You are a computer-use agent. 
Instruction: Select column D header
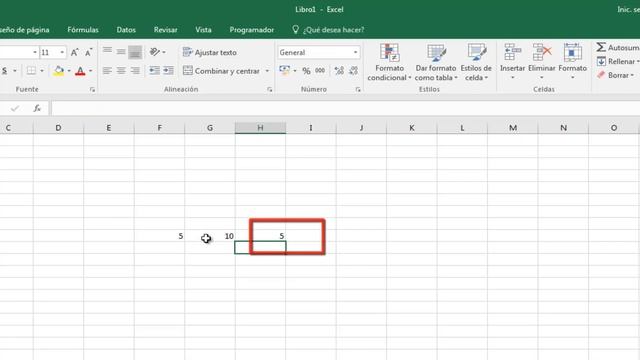(58, 128)
